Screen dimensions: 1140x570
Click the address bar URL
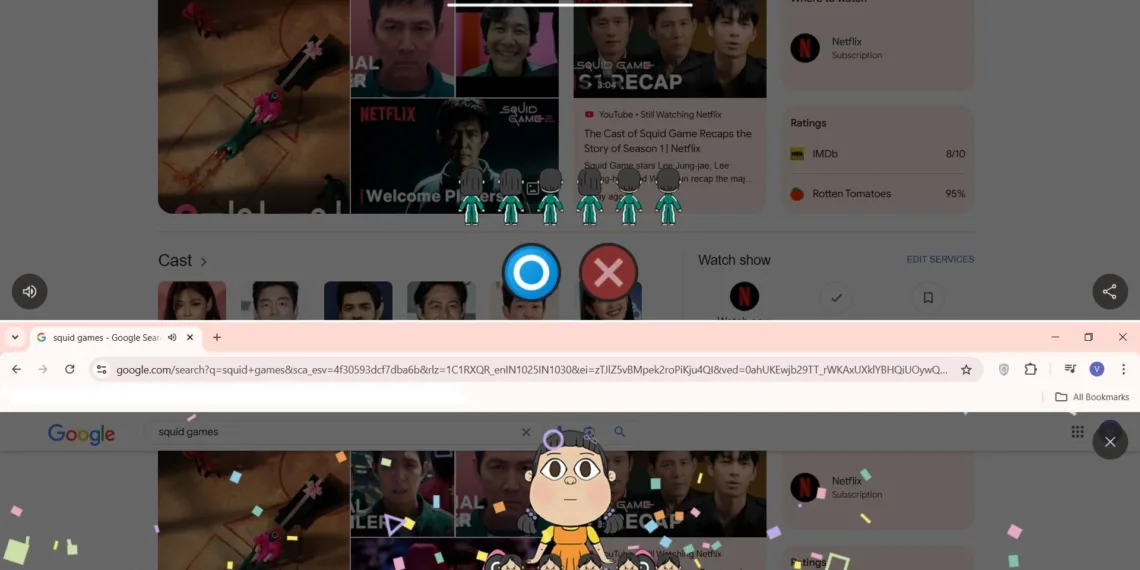coord(530,369)
